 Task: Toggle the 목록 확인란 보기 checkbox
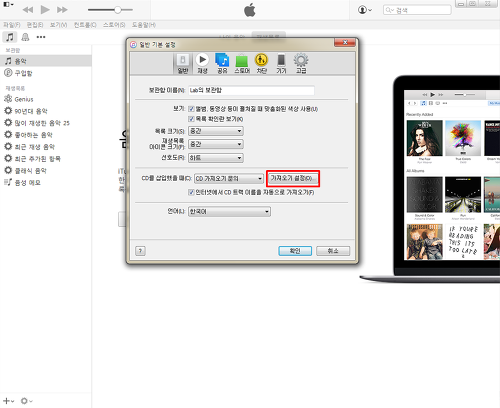tap(191, 119)
